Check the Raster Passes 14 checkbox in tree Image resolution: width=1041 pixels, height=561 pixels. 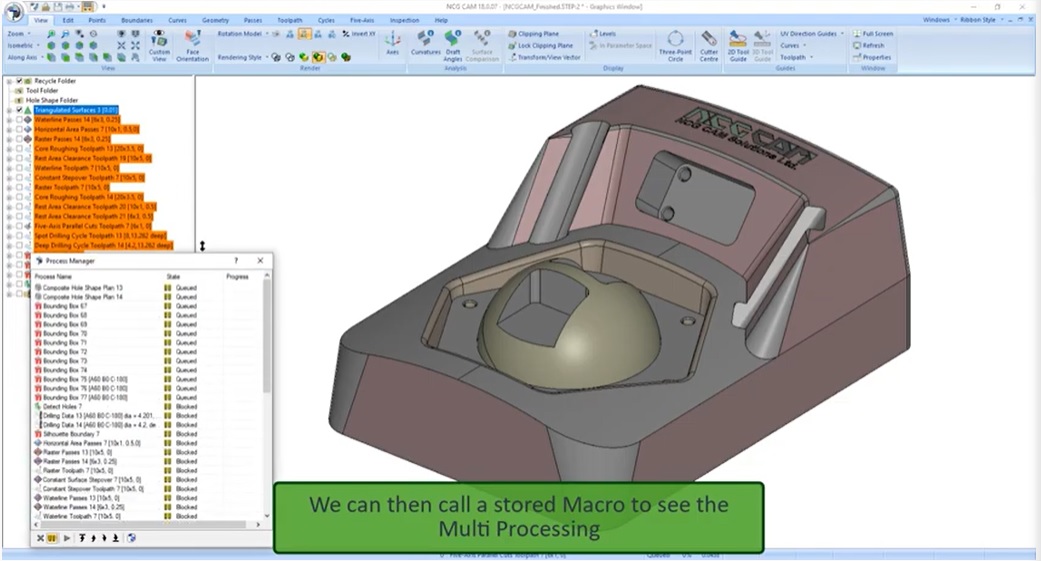point(19,139)
